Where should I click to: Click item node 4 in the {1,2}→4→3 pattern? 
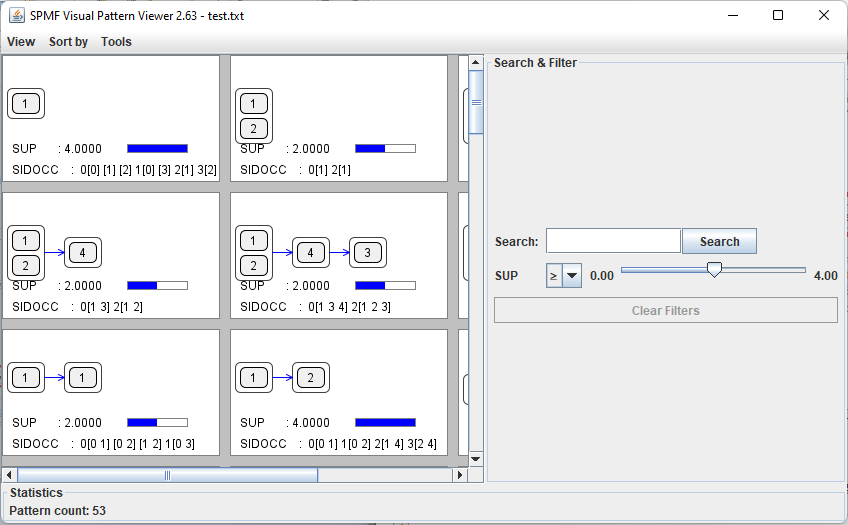click(x=310, y=253)
